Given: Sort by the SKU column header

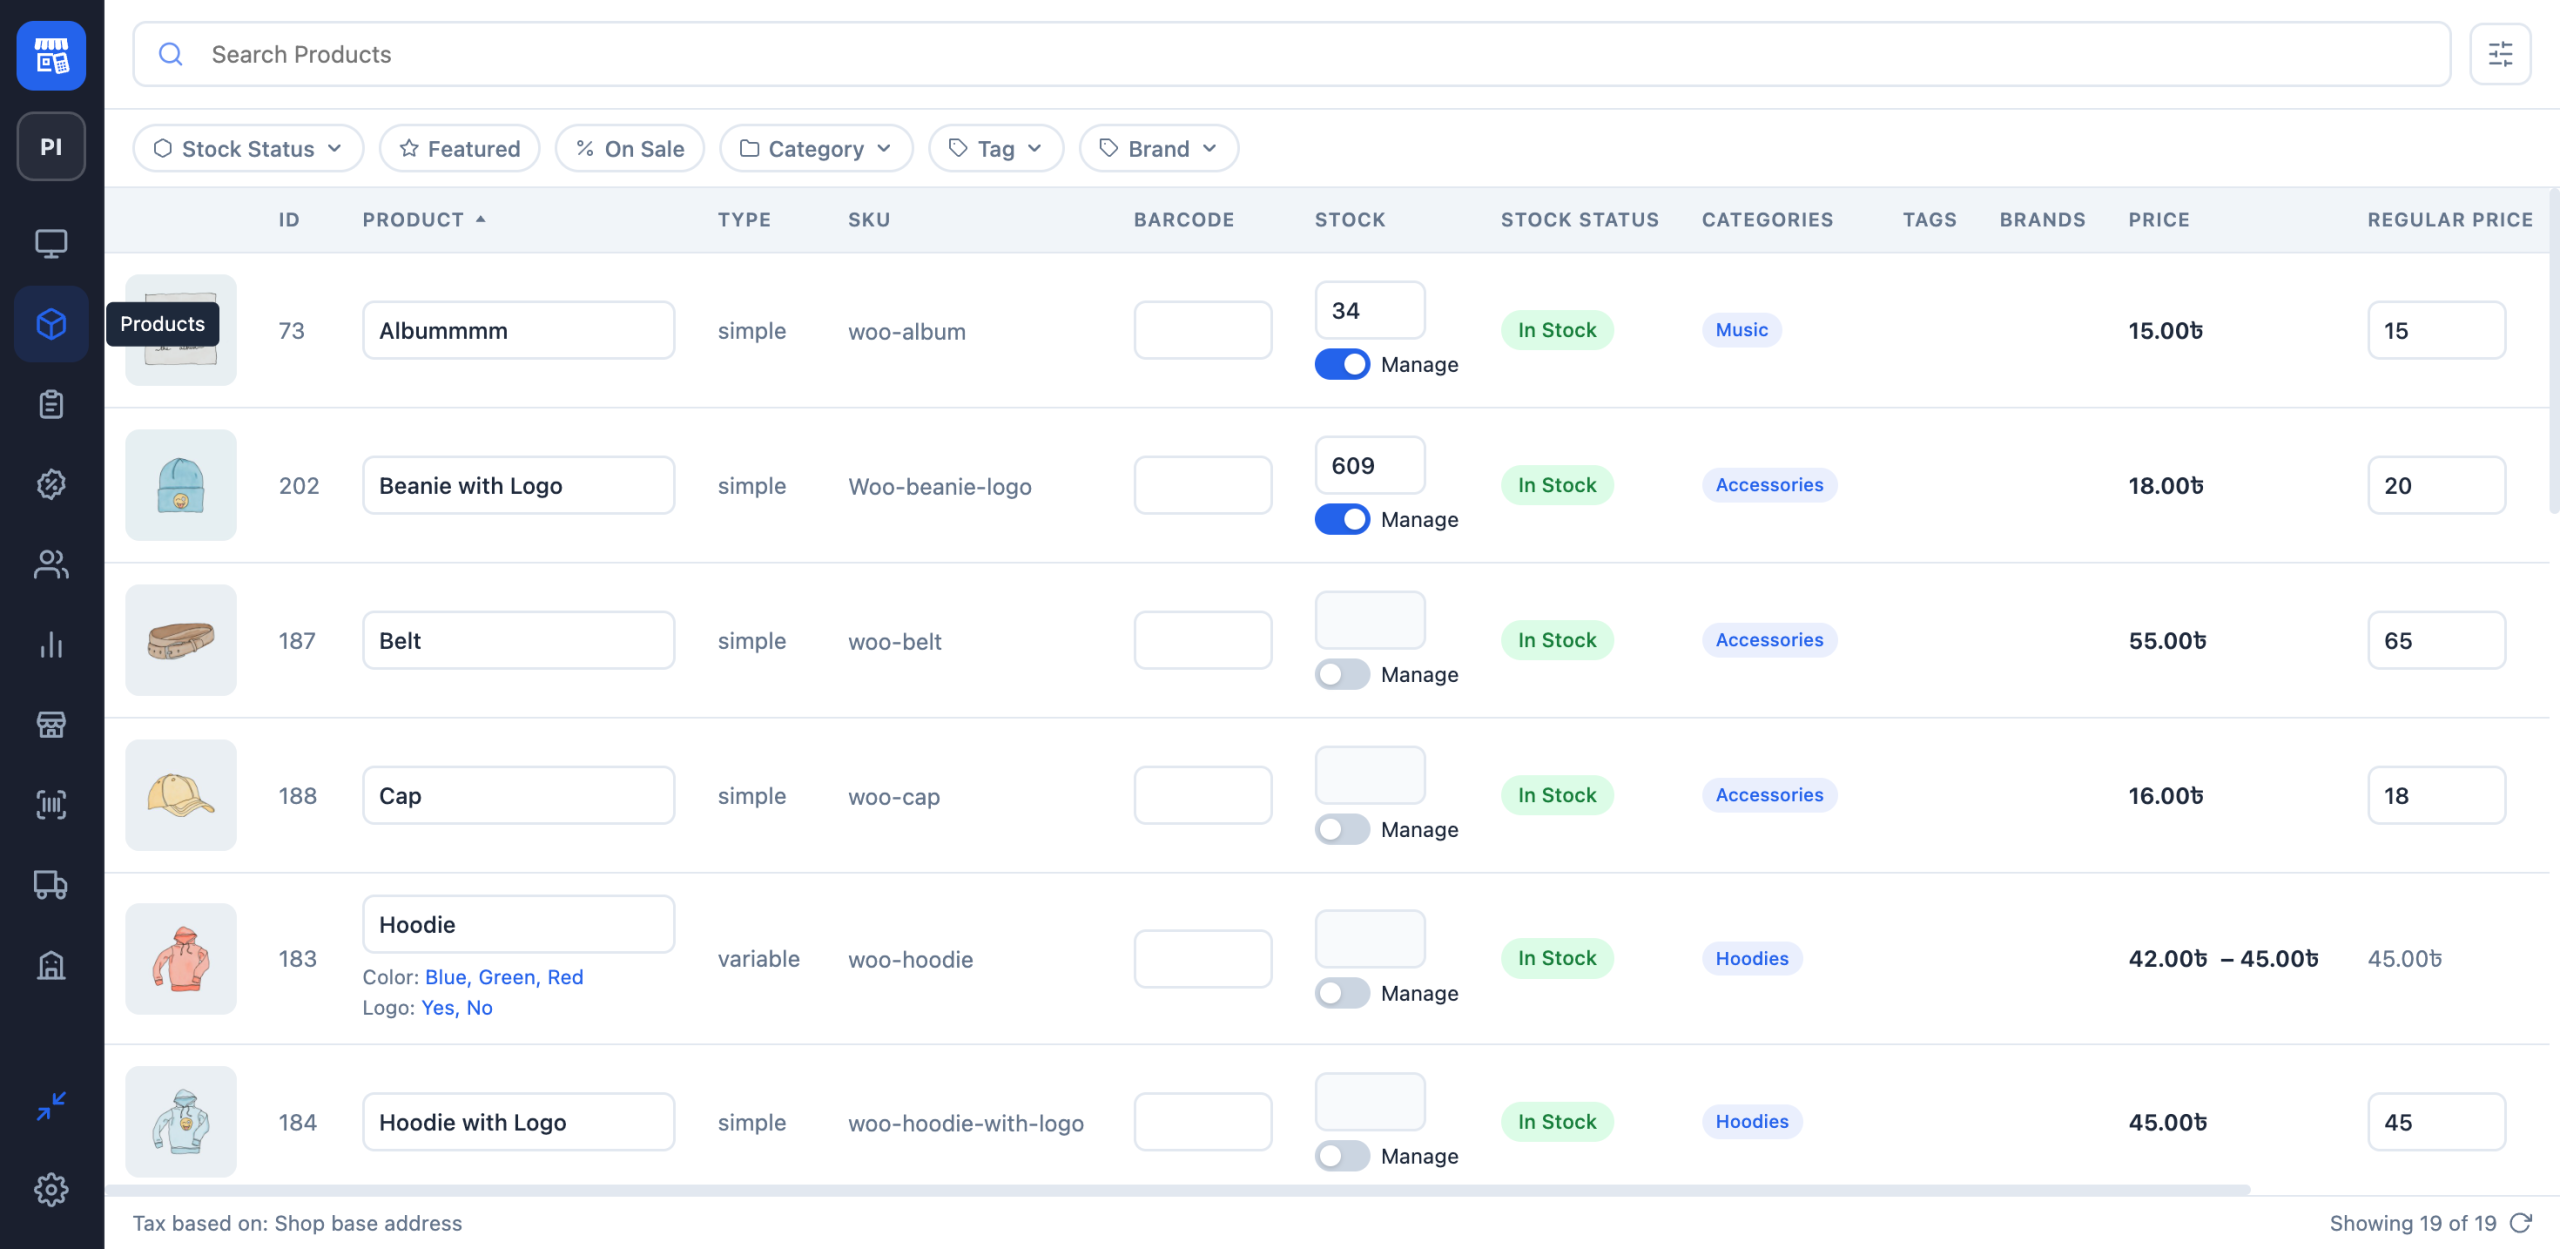Looking at the screenshot, I should pos(869,219).
